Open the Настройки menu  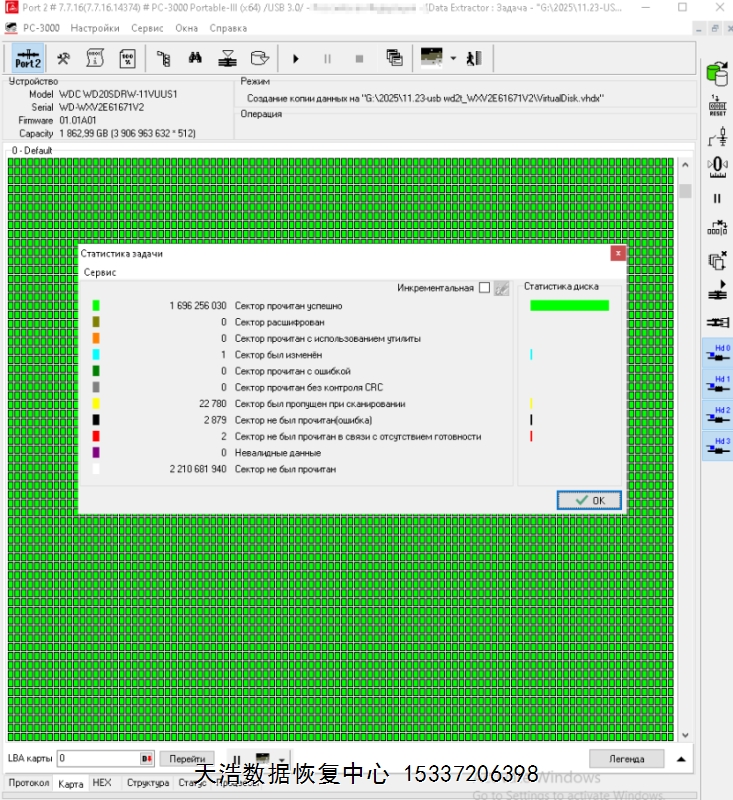click(x=95, y=28)
